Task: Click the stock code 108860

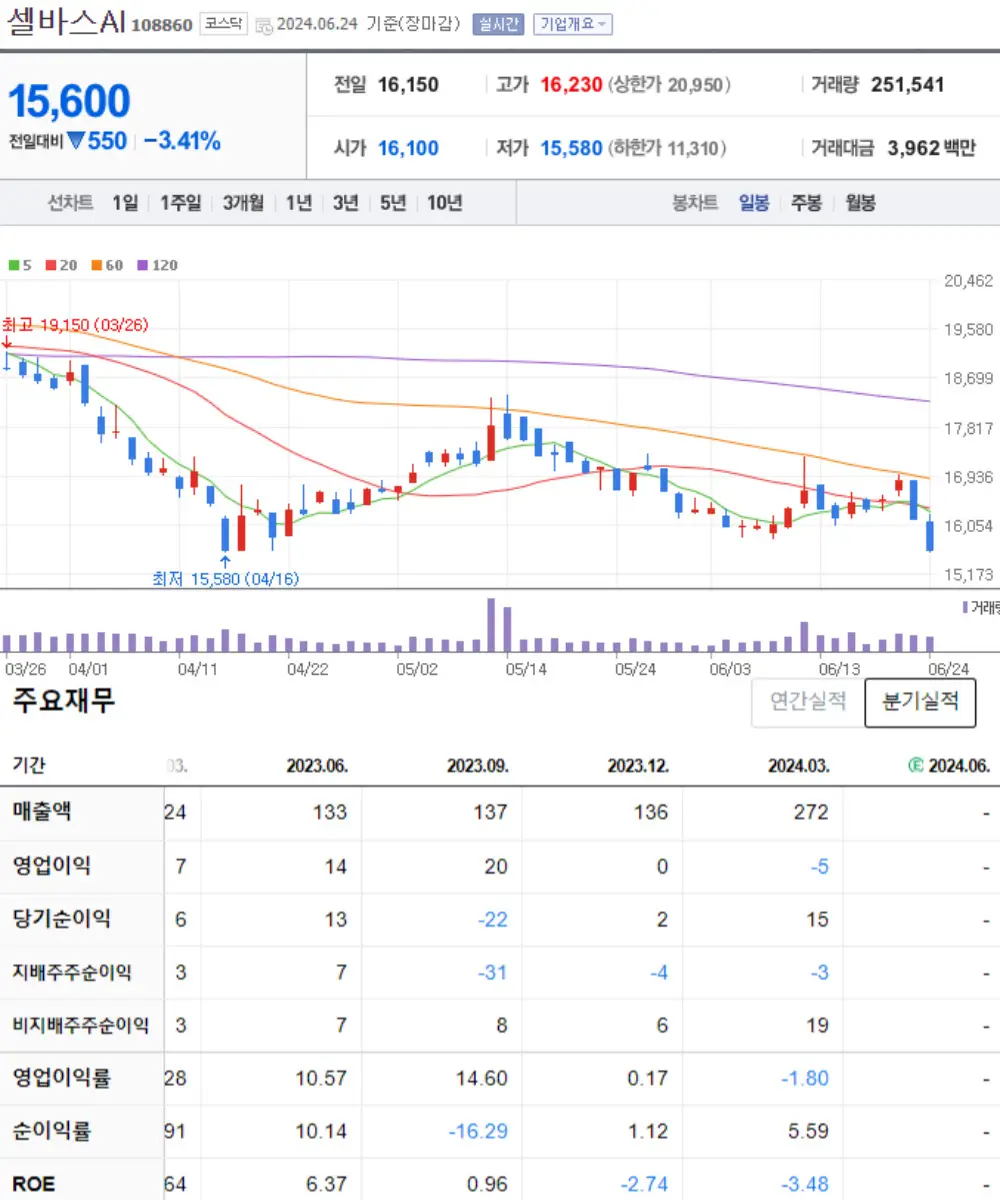Action: (x=161, y=26)
